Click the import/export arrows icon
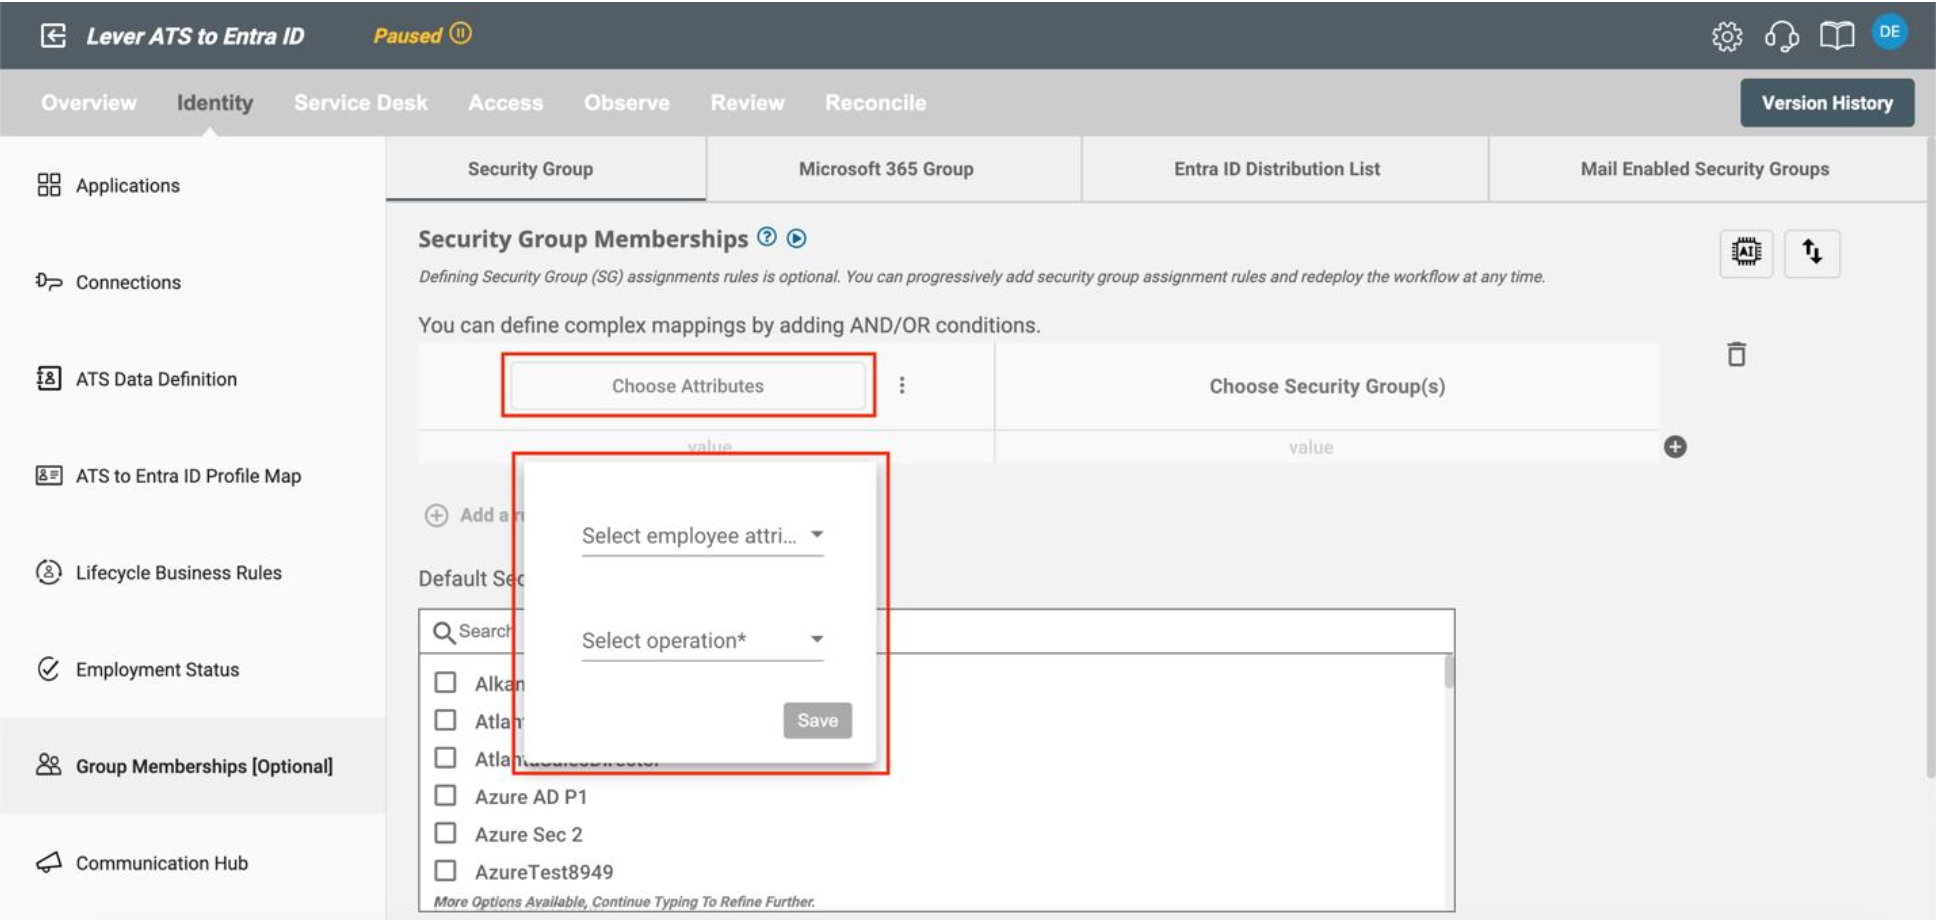The image size is (1936, 920). [1813, 255]
